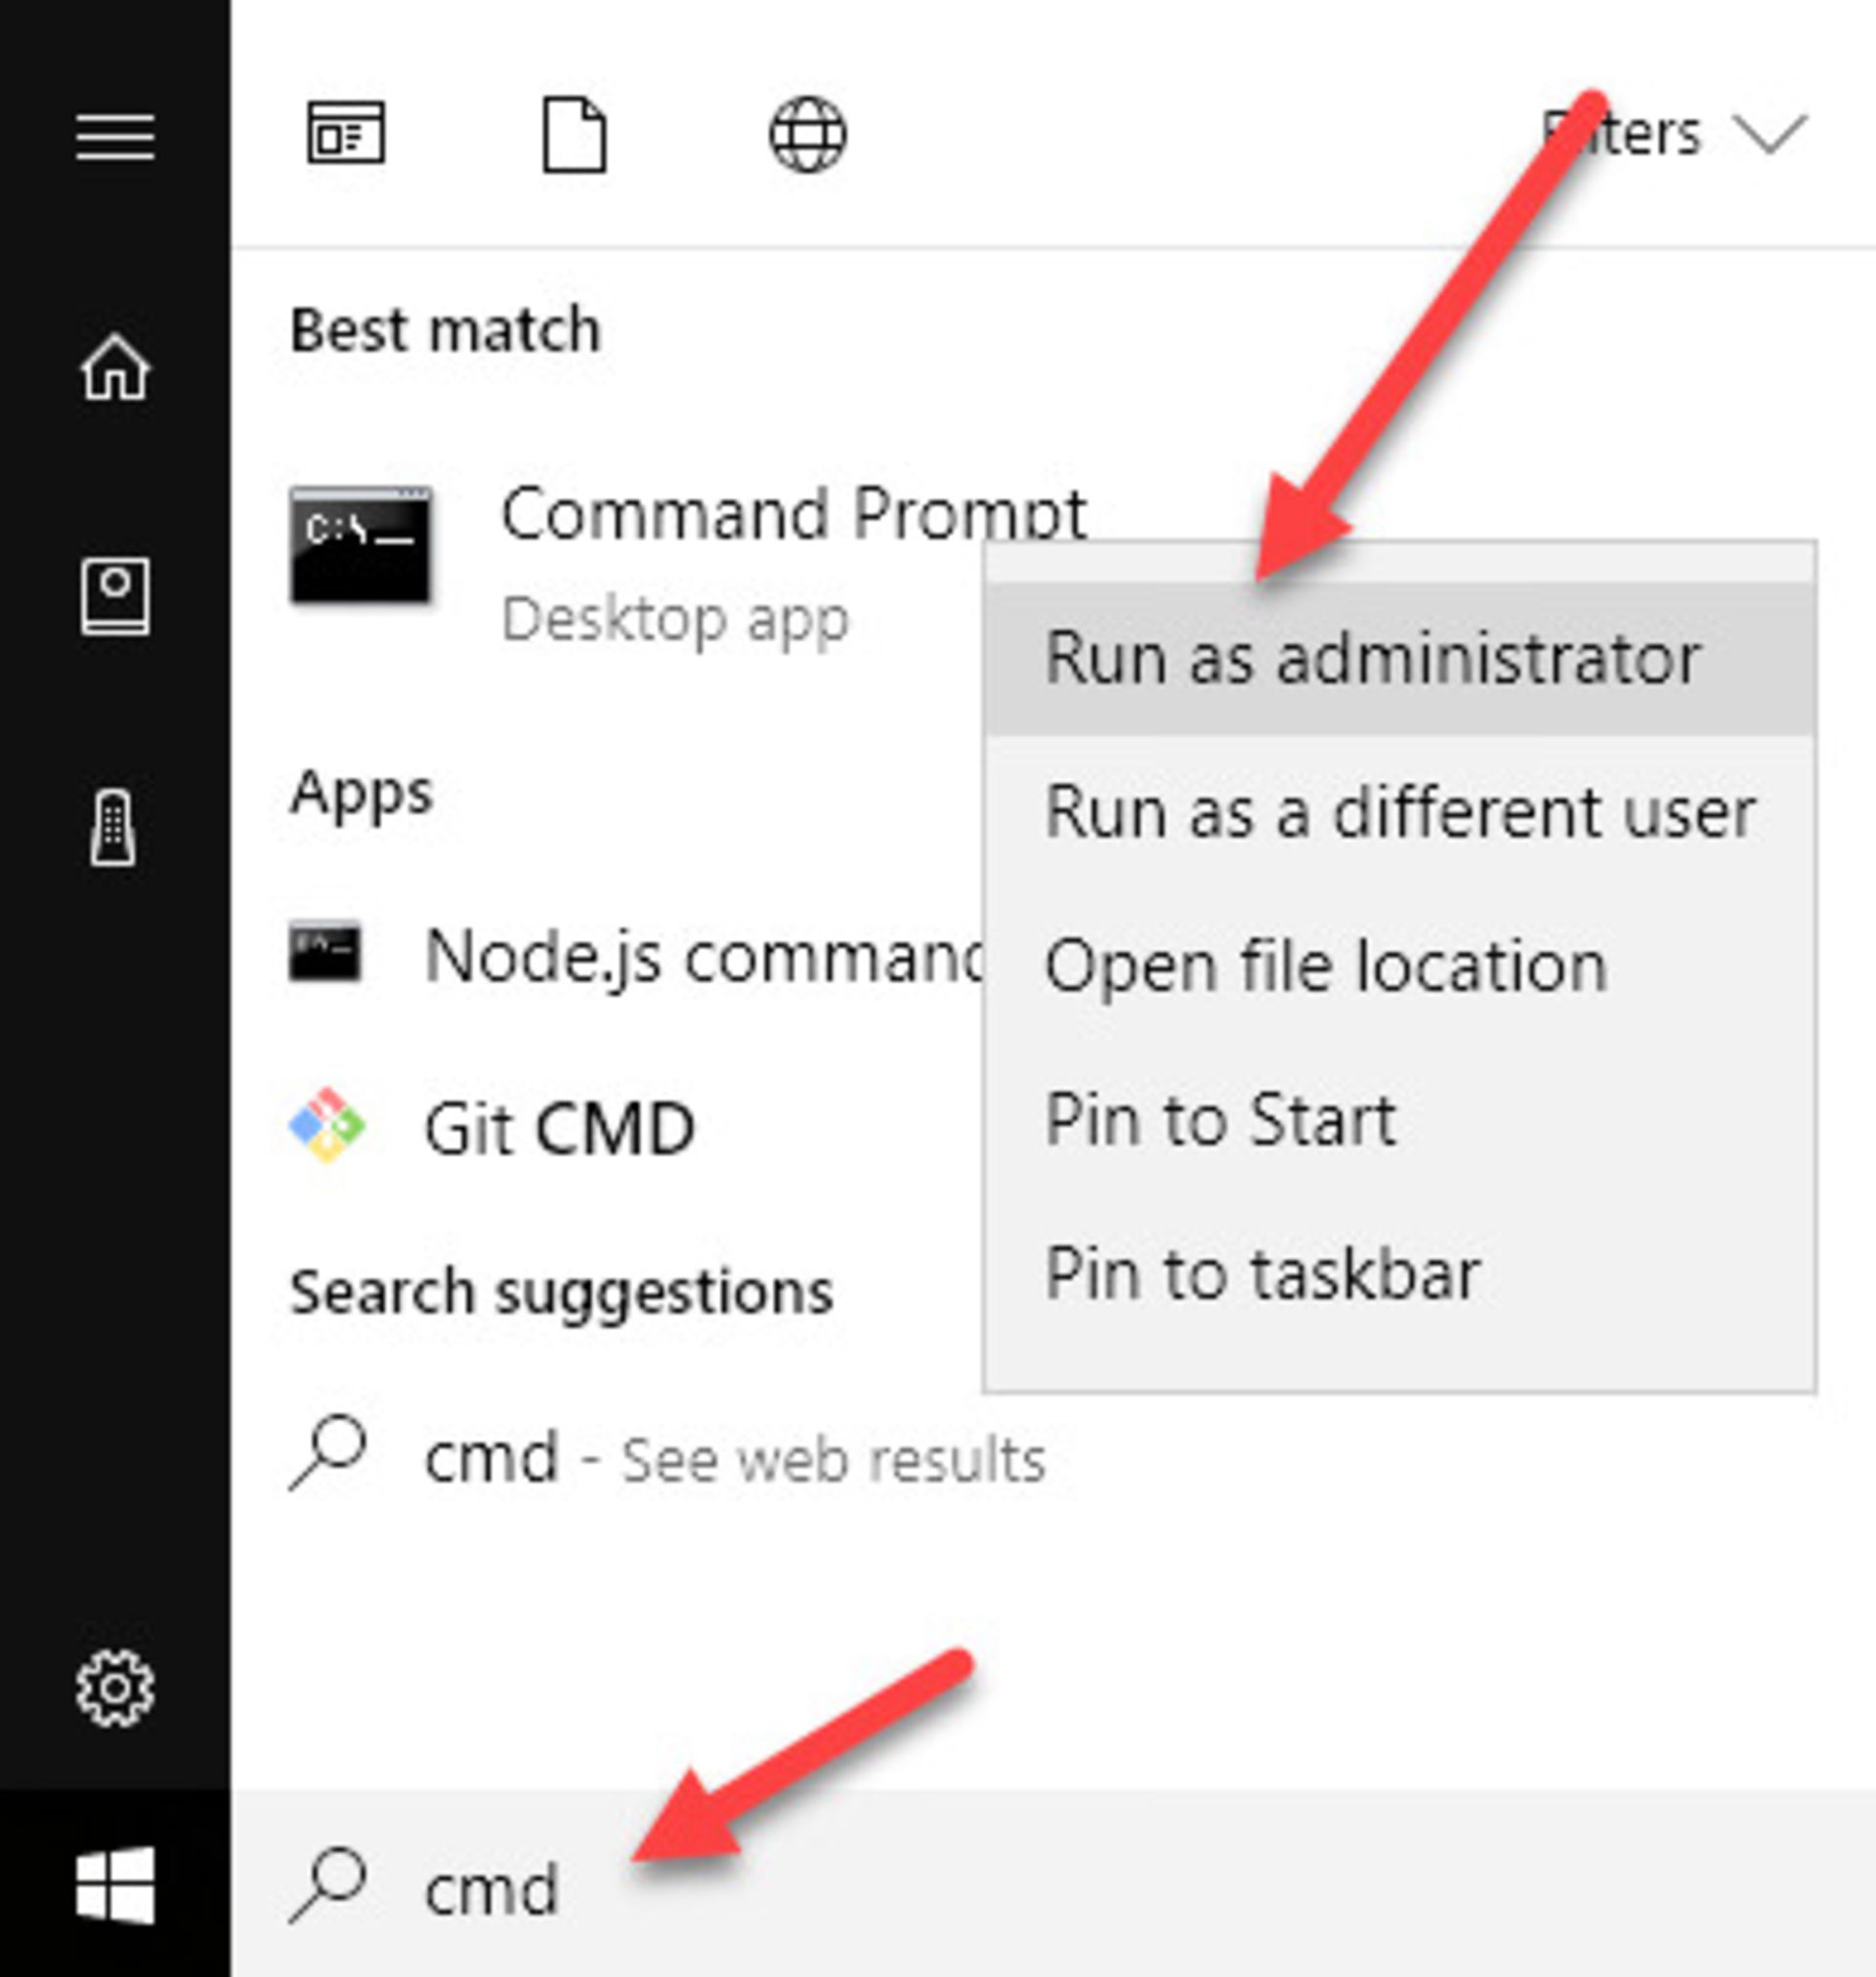Open the Git CMD app result
The height and width of the screenshot is (1977, 1876).
[x=558, y=1128]
